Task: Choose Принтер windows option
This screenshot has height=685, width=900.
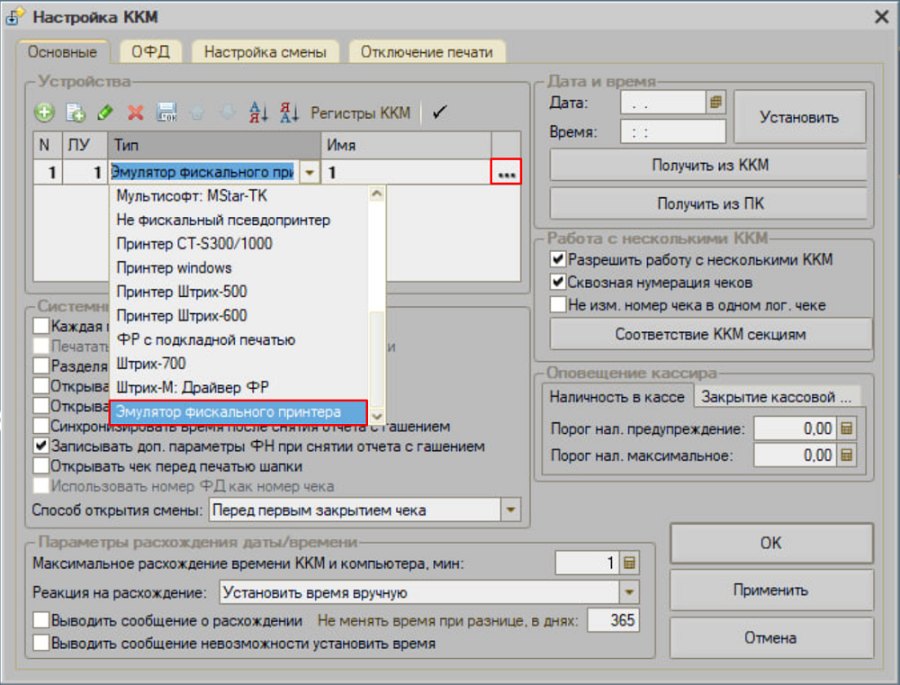Action: [239, 268]
